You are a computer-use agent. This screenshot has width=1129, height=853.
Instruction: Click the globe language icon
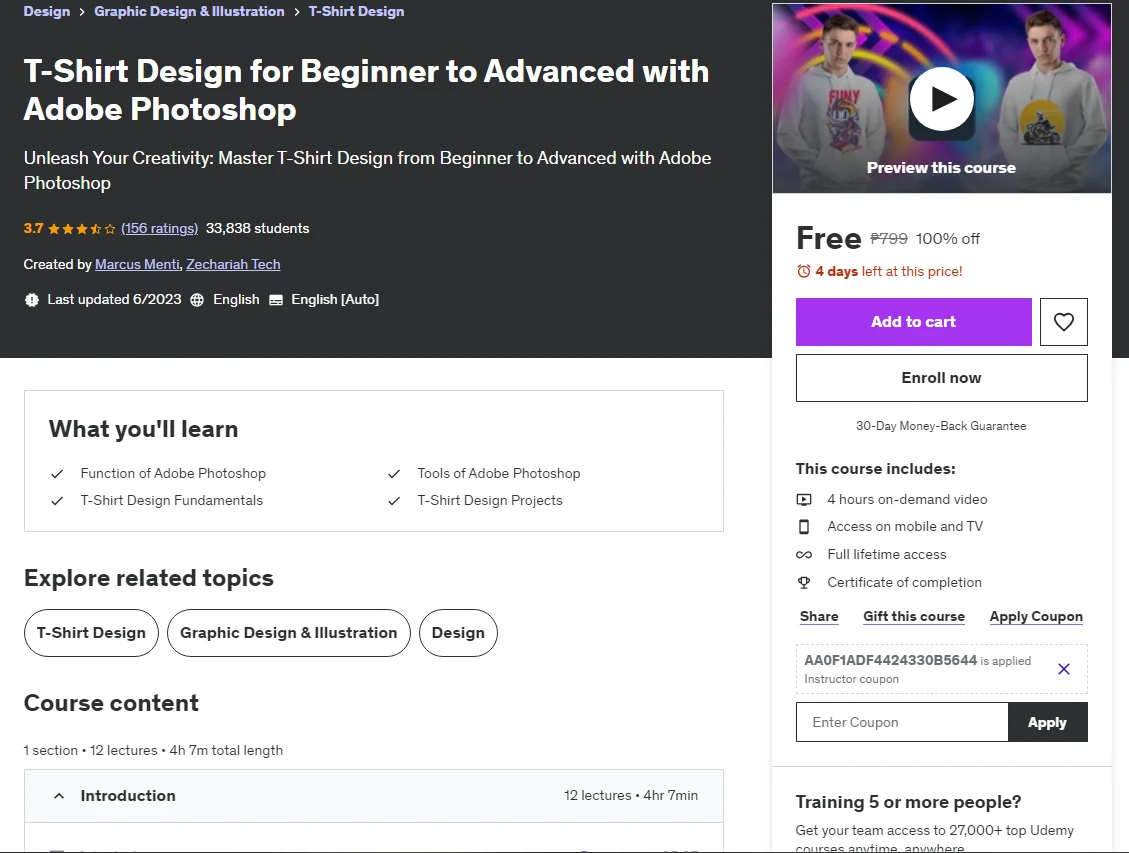(197, 300)
